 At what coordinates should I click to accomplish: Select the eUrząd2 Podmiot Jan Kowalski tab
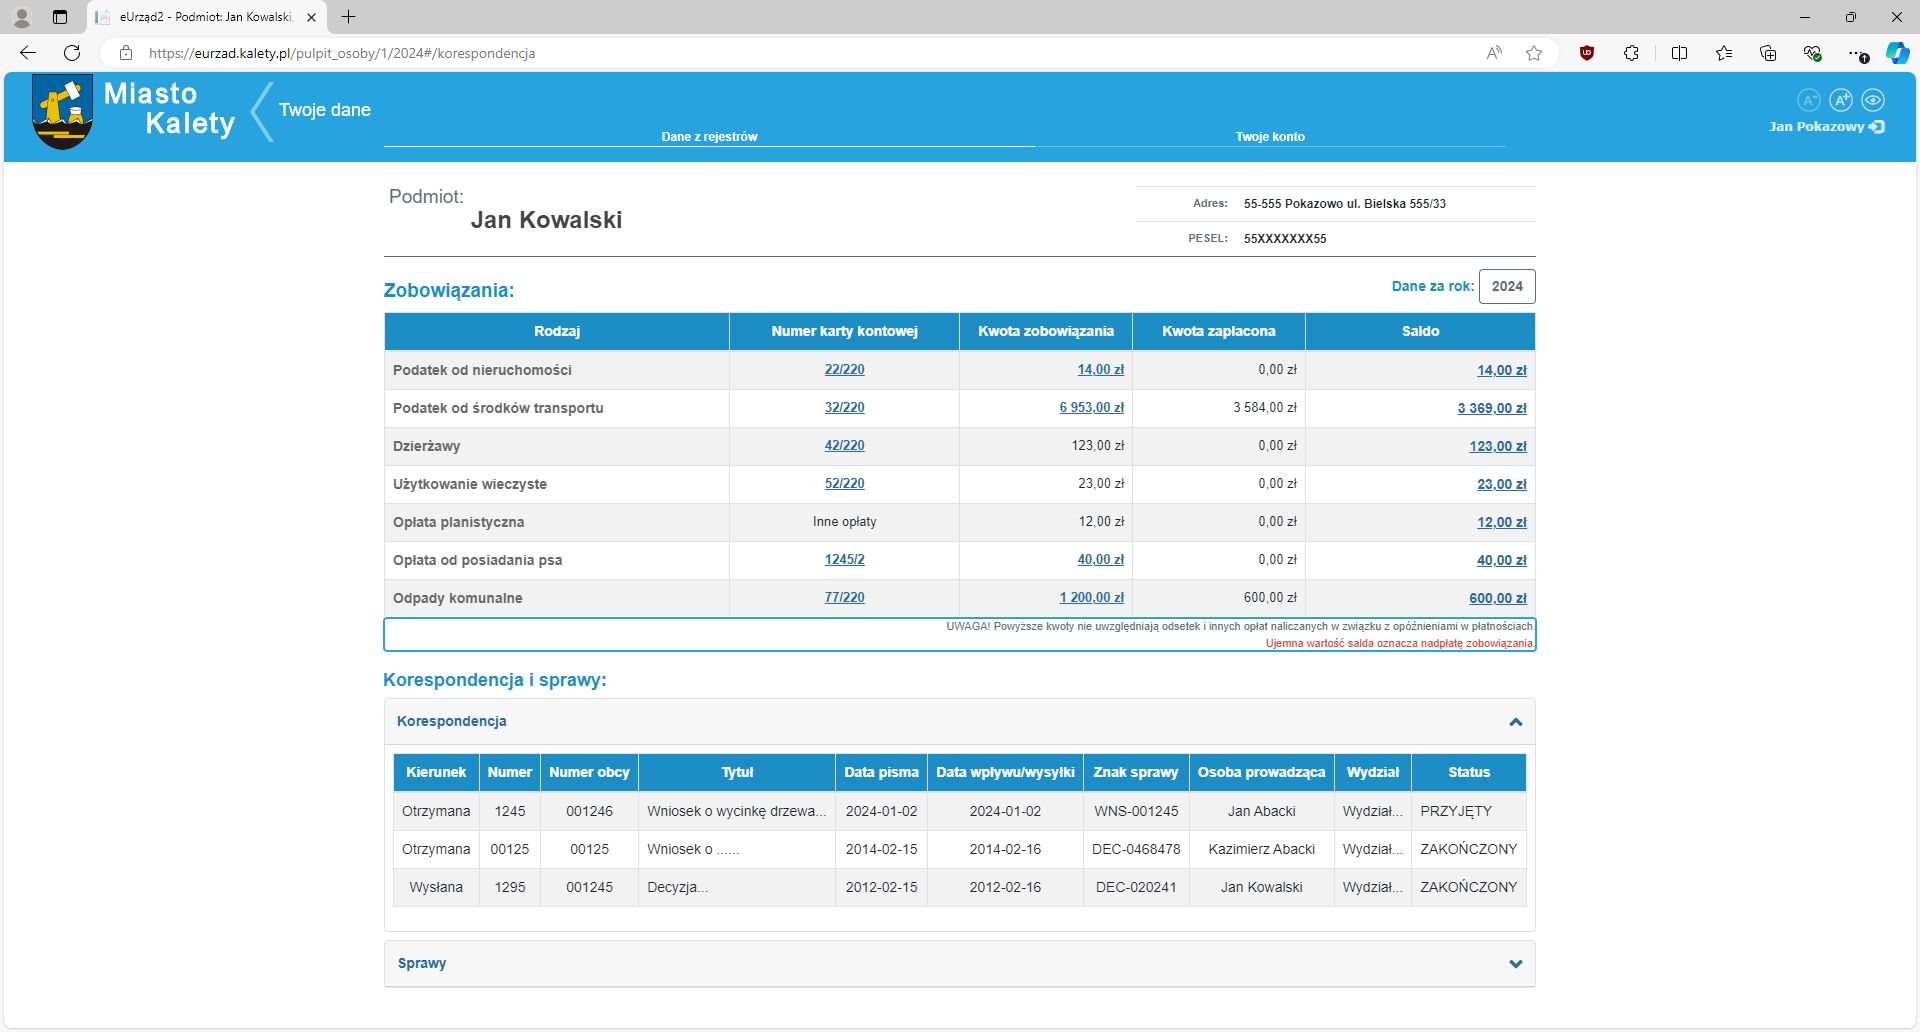(205, 17)
